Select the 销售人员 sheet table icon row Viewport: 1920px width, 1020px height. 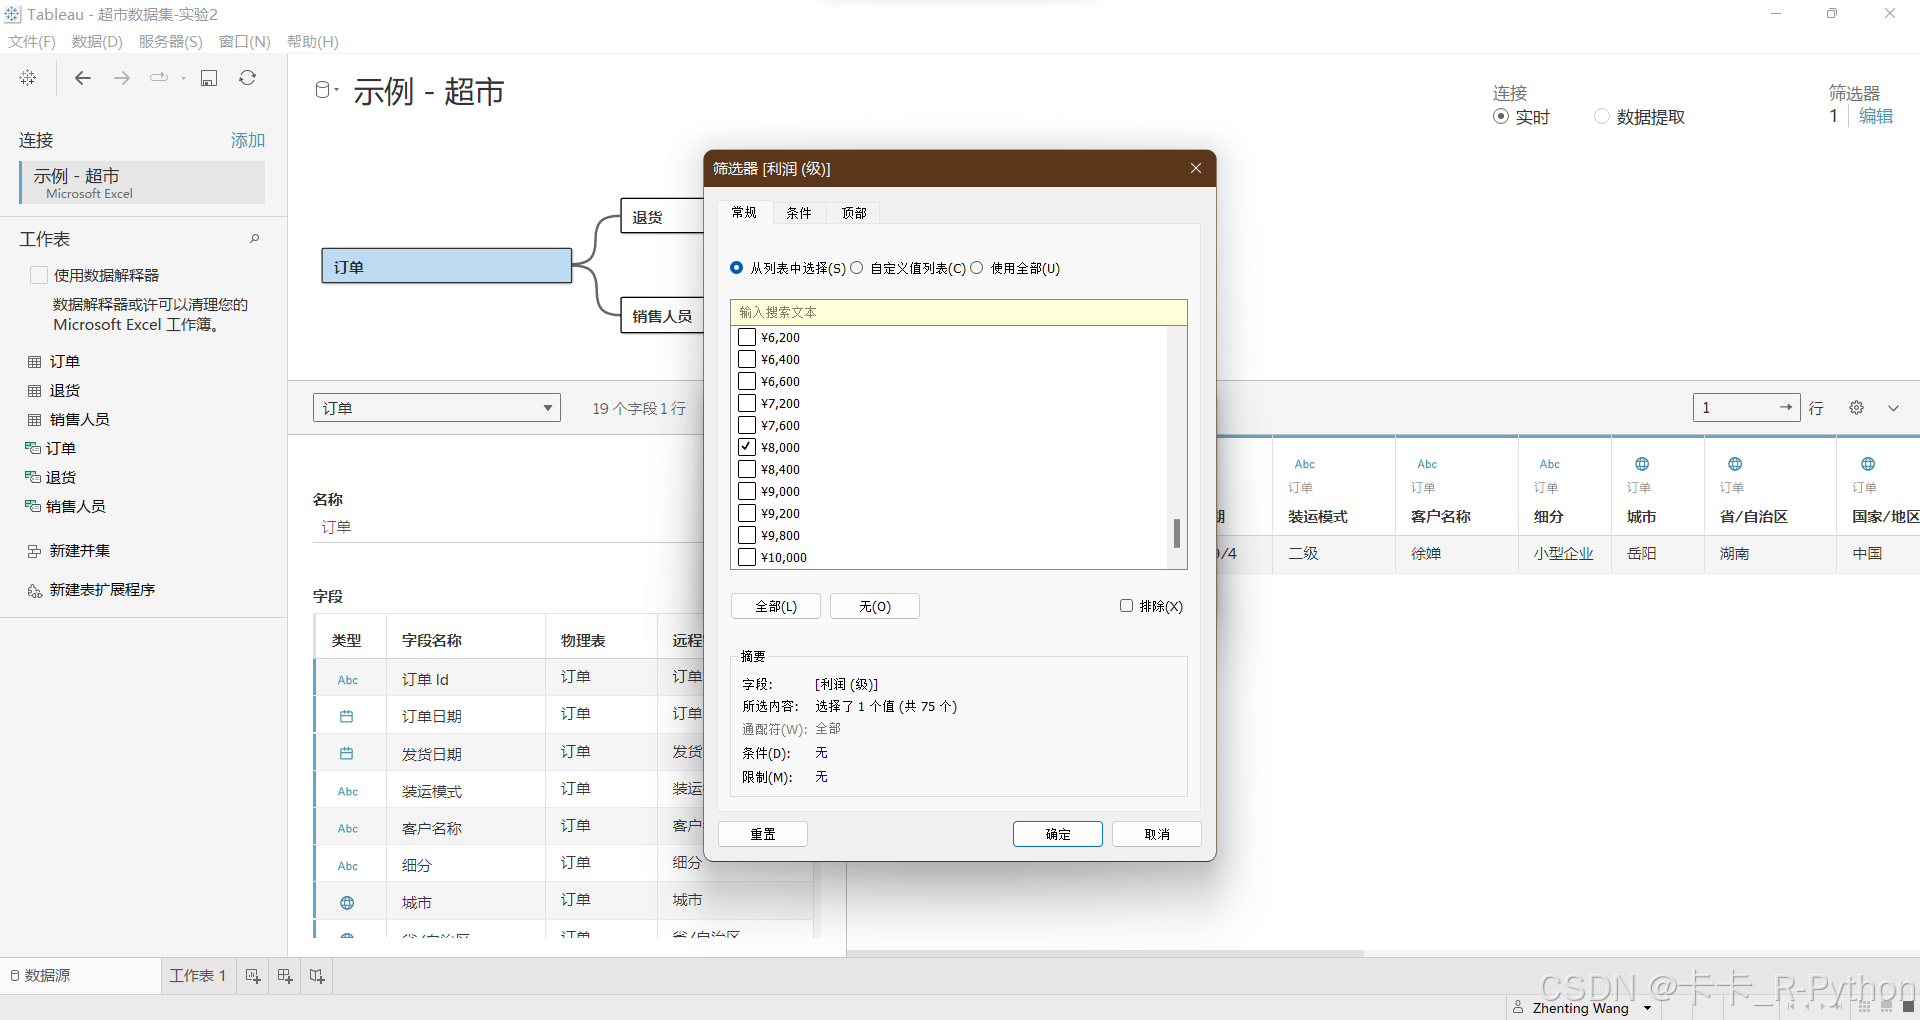[68, 419]
